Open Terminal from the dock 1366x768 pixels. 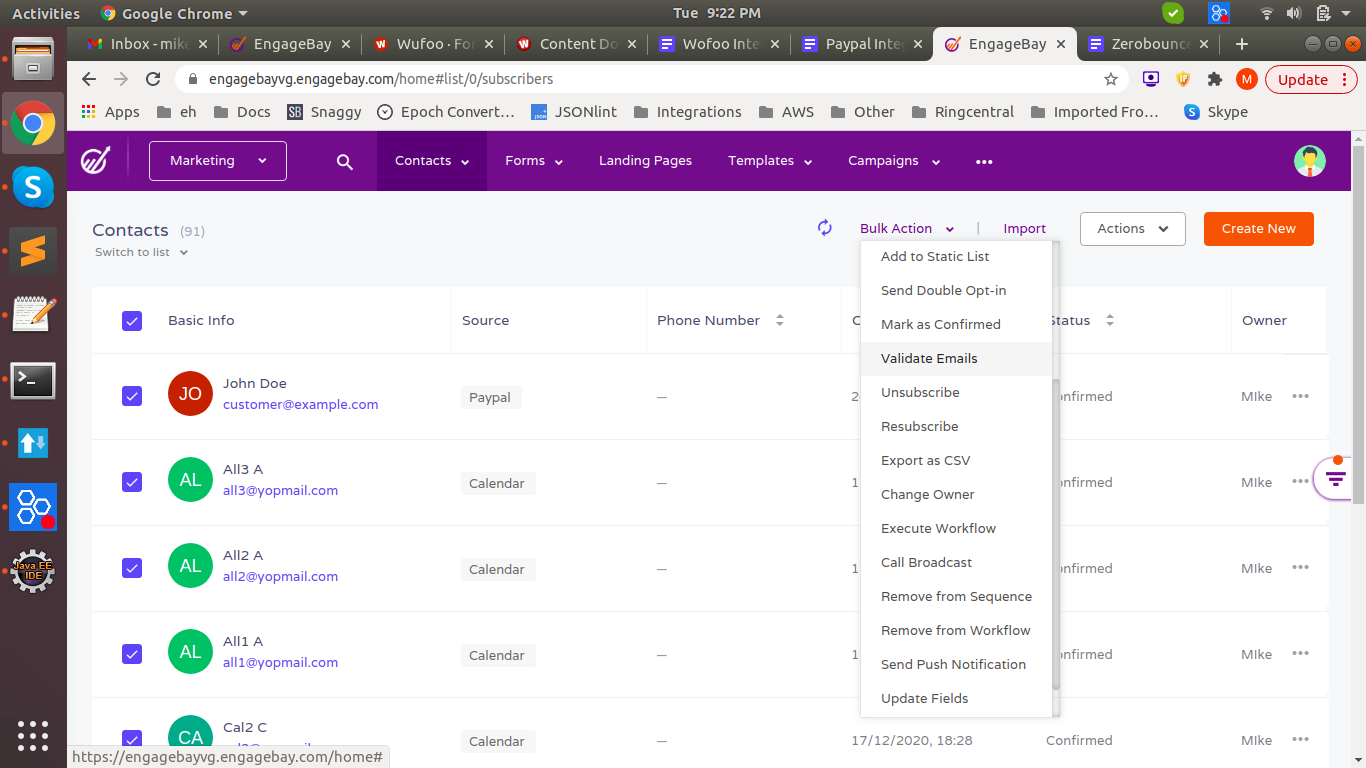pos(33,380)
